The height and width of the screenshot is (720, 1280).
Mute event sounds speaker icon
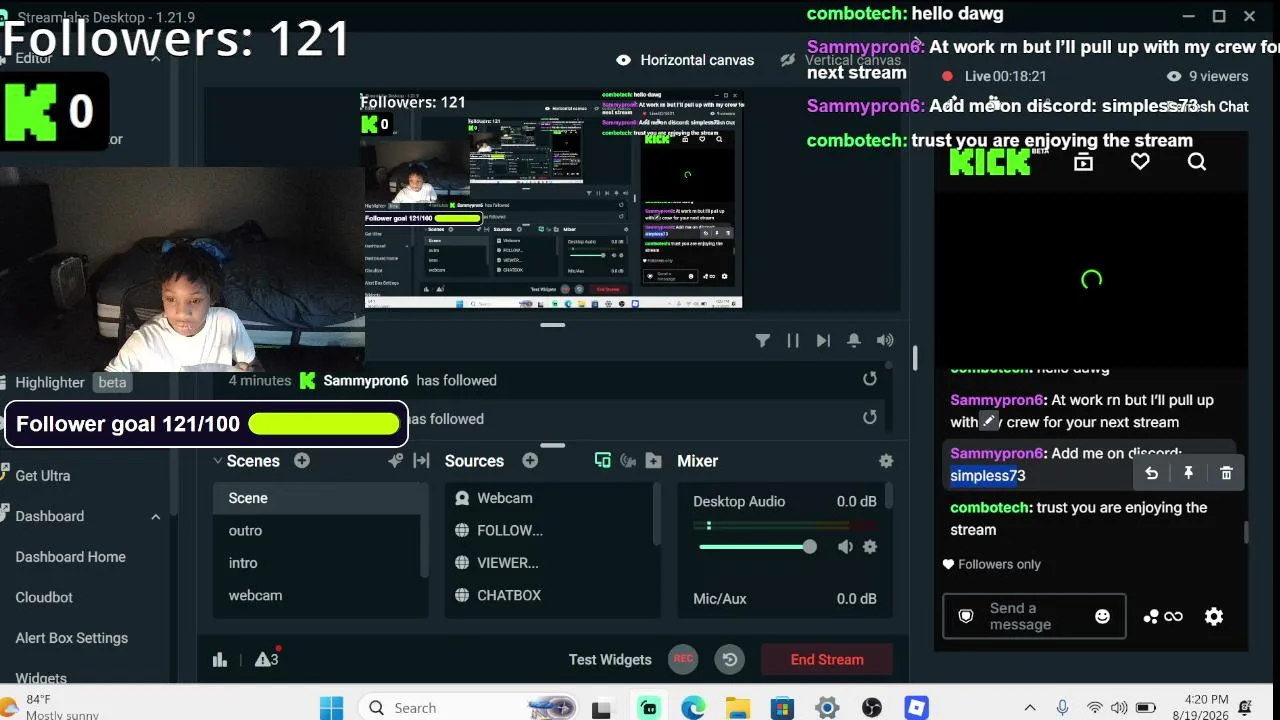pyautogui.click(x=885, y=341)
